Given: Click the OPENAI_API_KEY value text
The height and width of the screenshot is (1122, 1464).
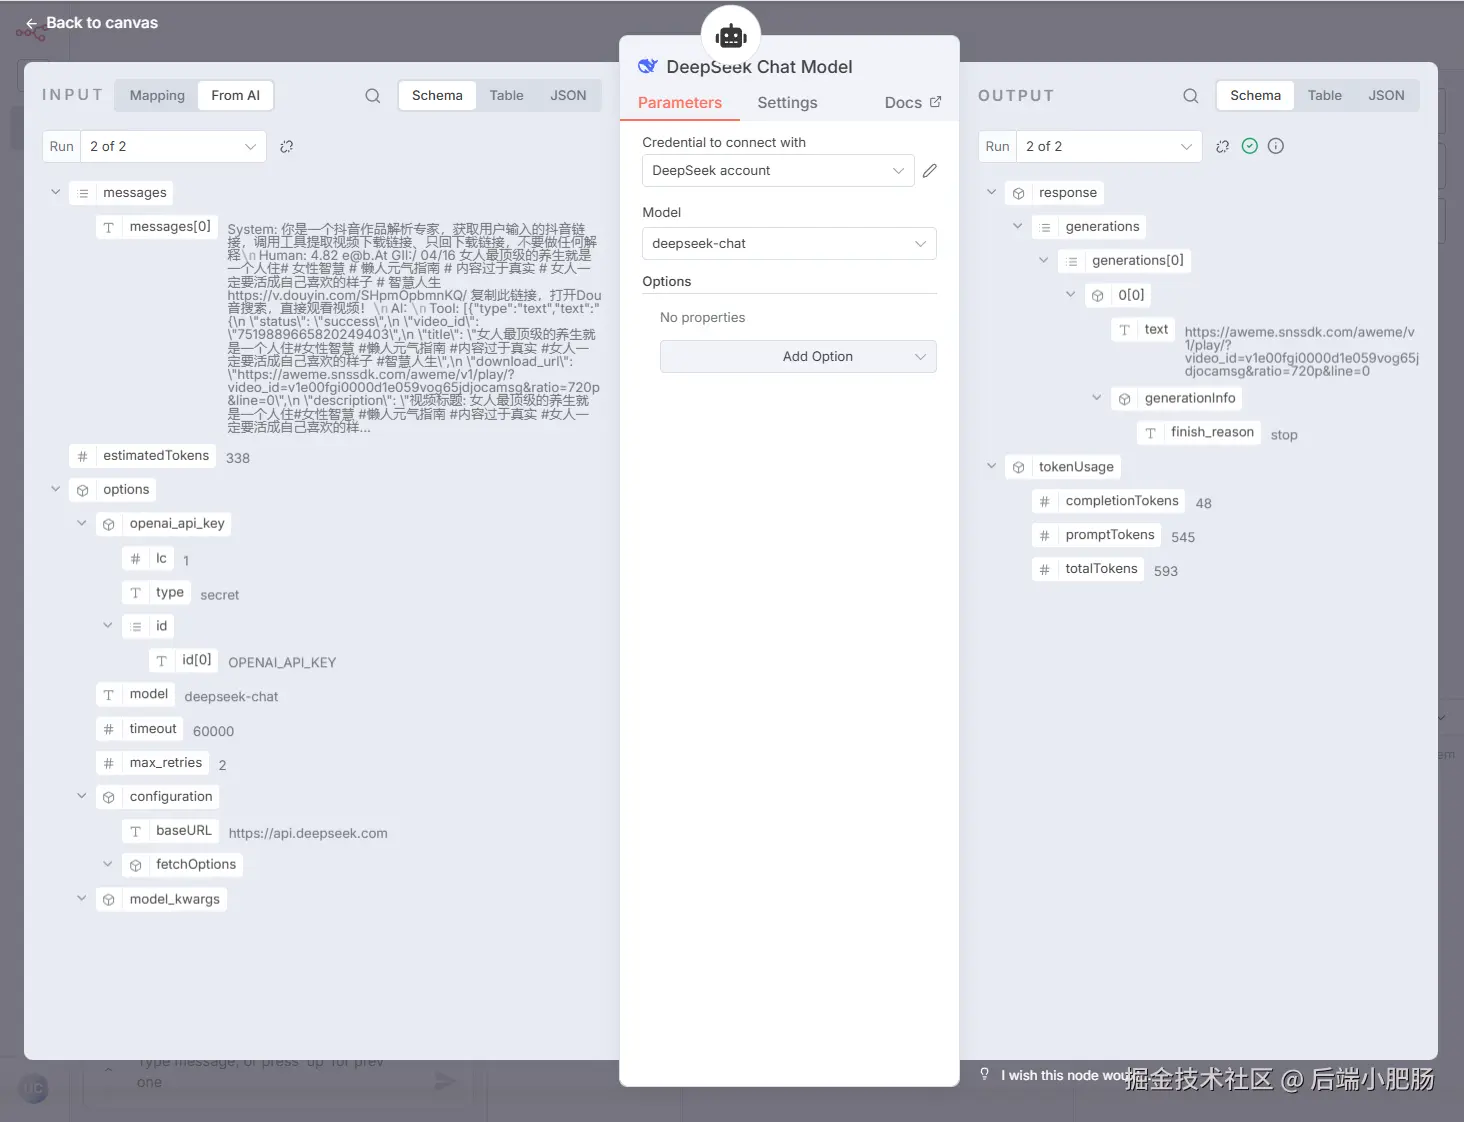Looking at the screenshot, I should (282, 663).
